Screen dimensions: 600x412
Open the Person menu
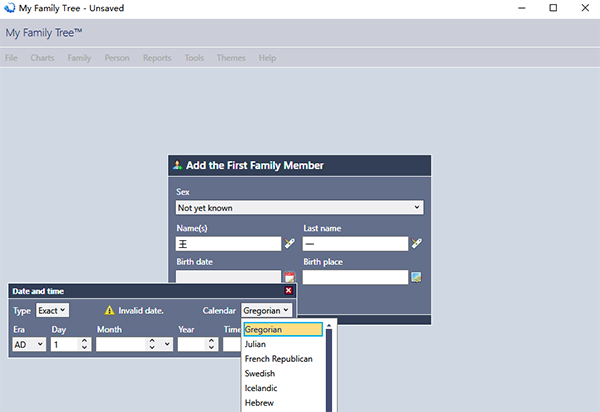[117, 58]
